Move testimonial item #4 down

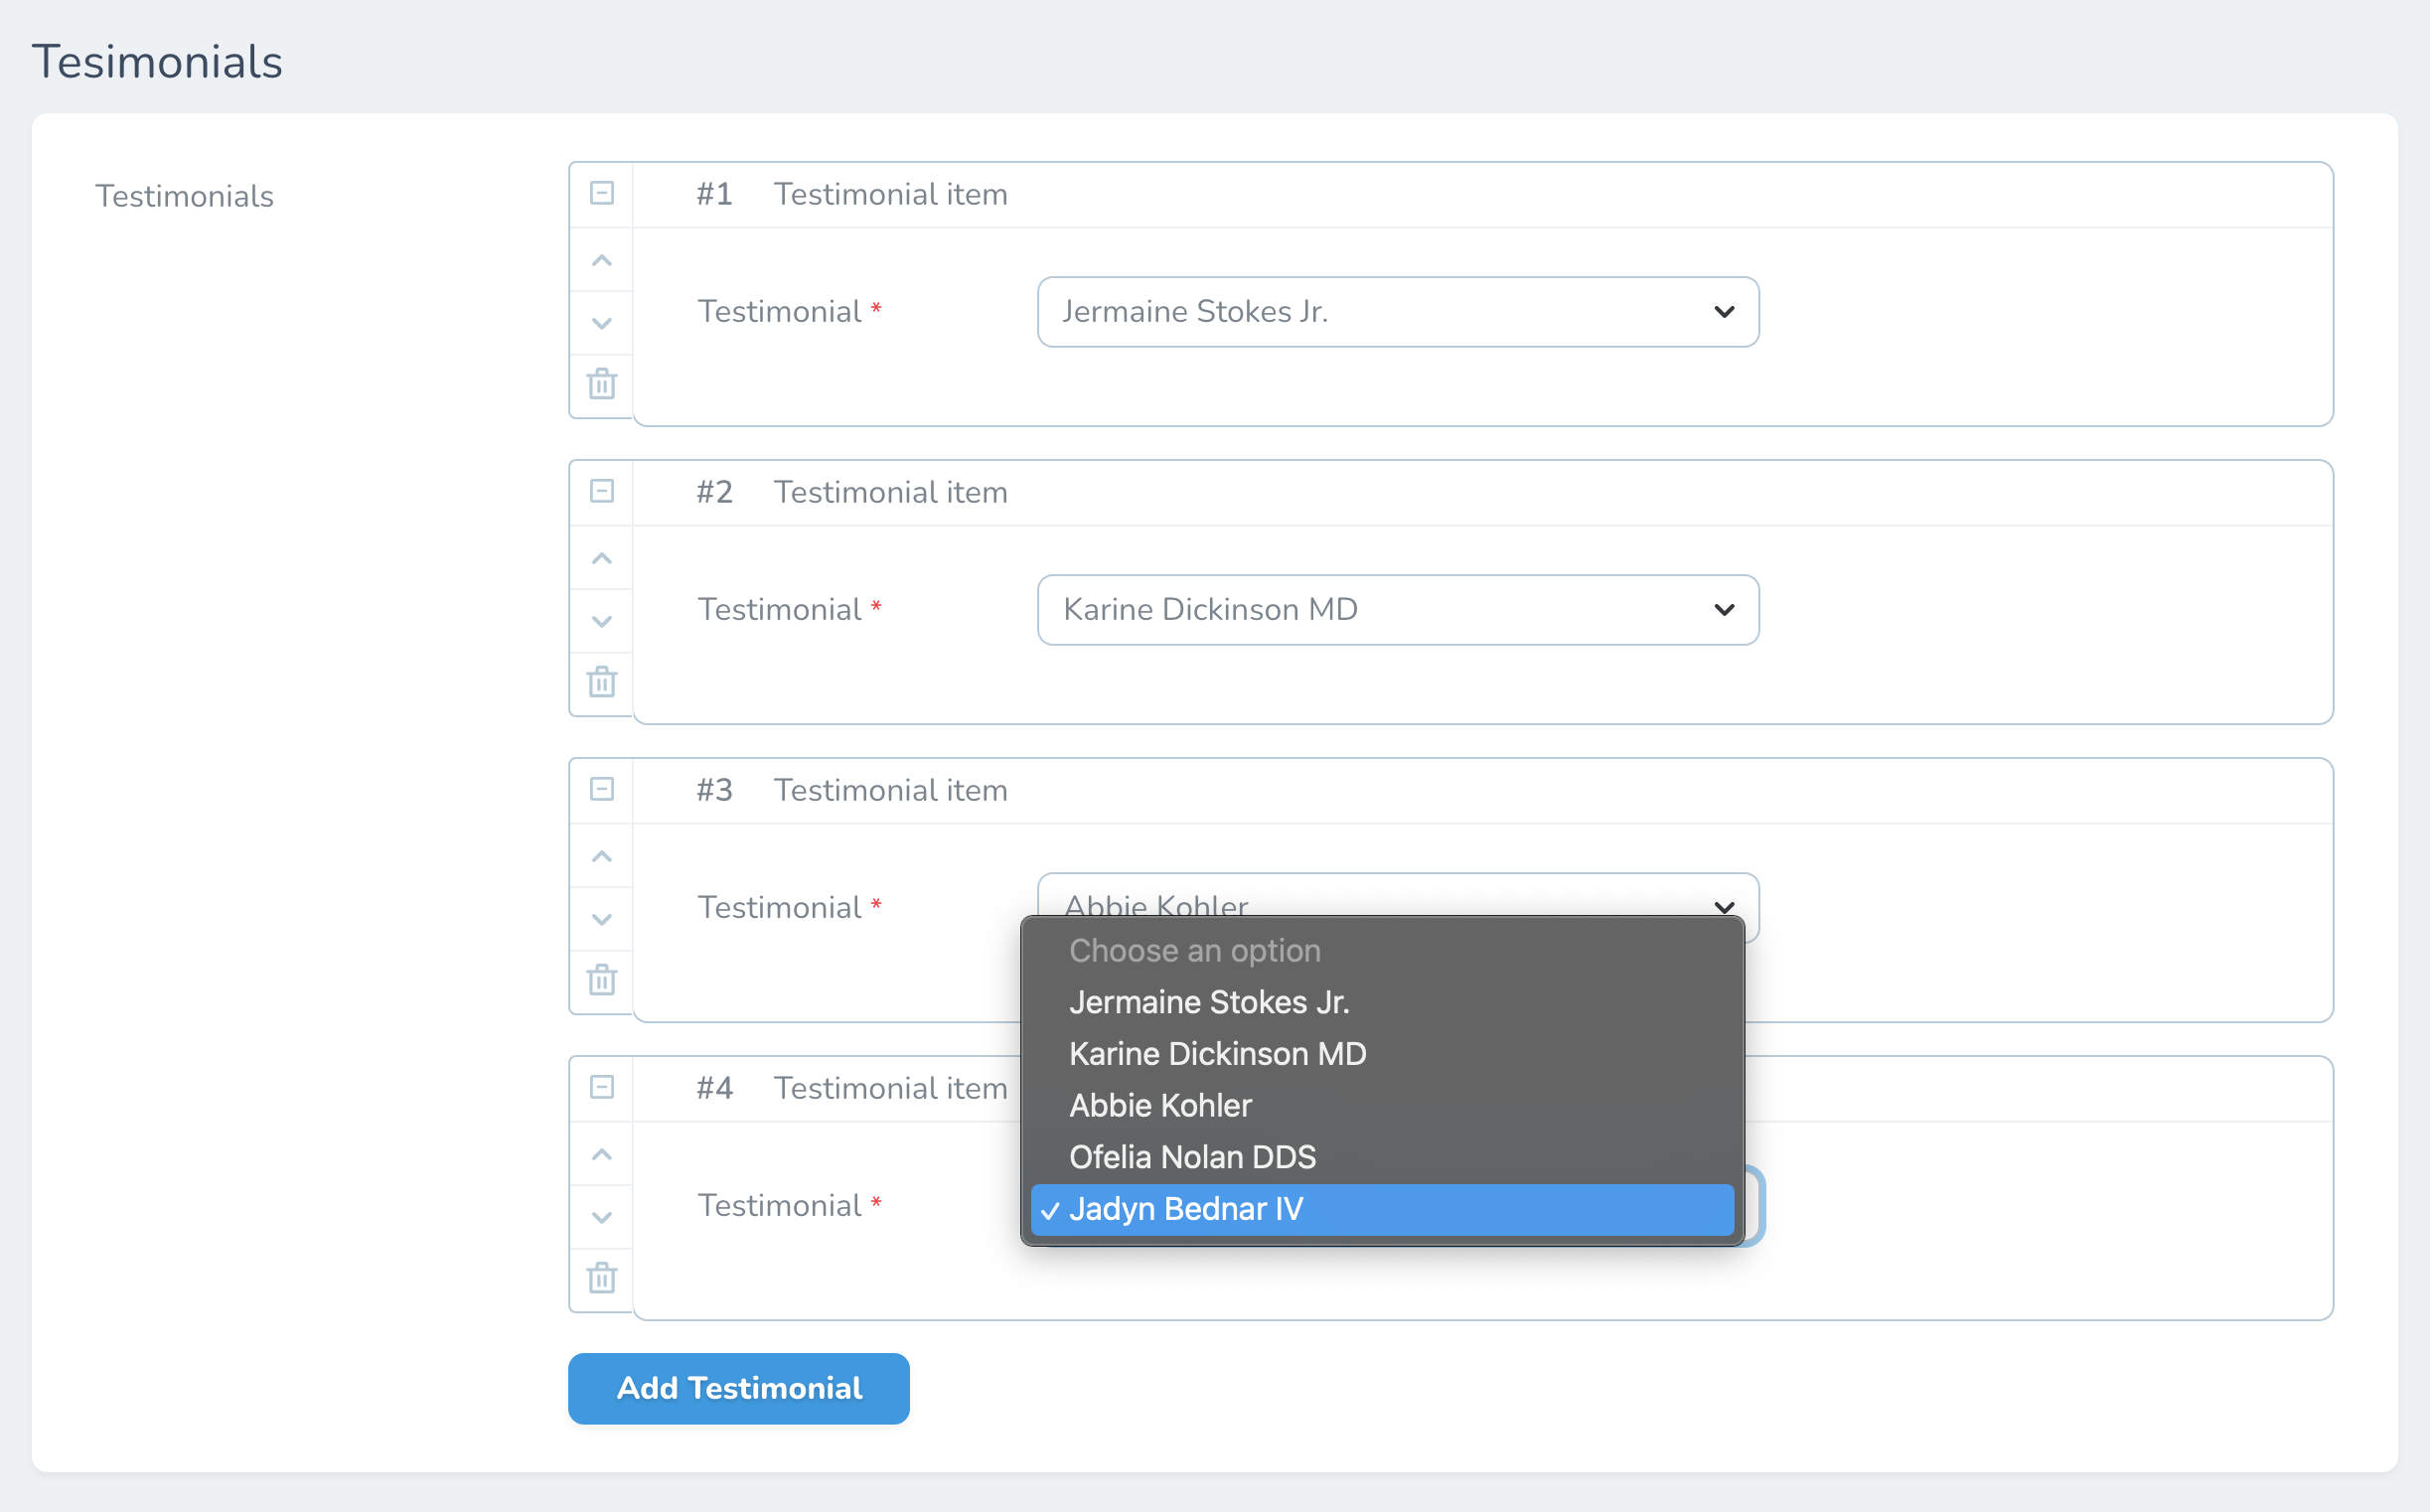tap(601, 1217)
